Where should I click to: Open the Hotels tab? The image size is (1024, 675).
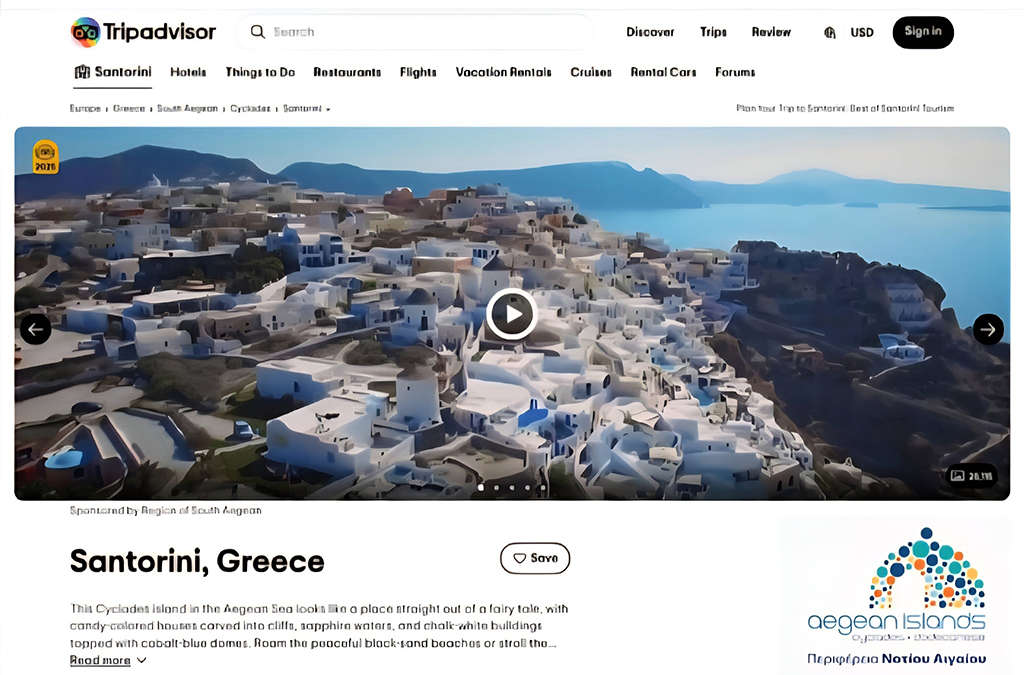(x=188, y=72)
